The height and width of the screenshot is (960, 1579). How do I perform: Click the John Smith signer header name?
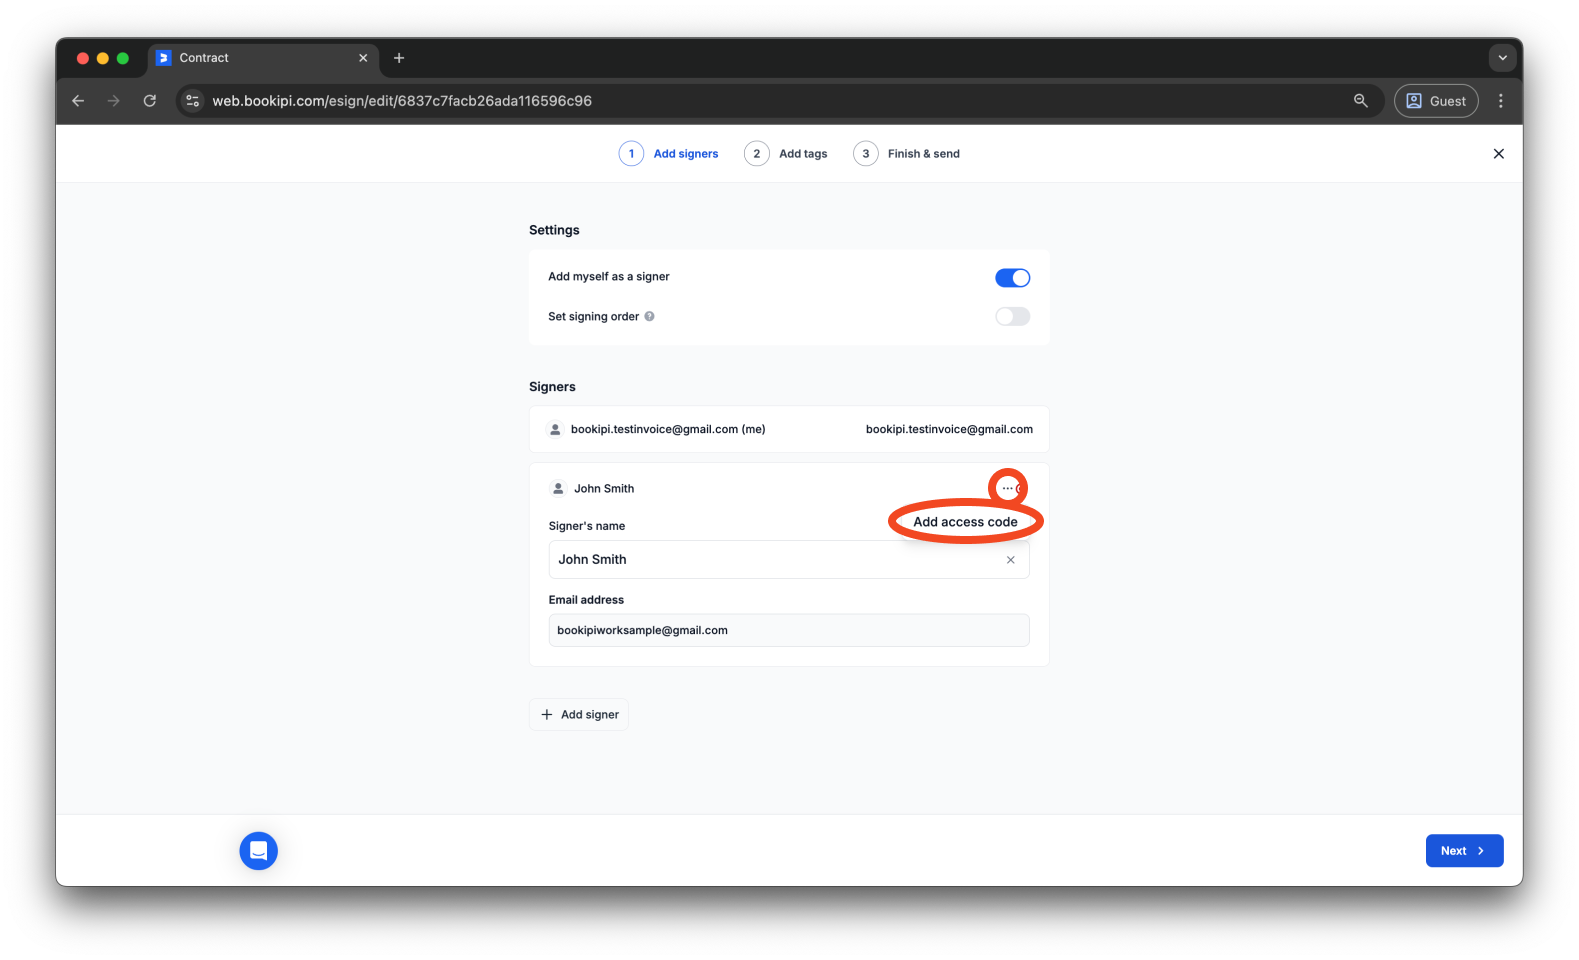coord(604,489)
